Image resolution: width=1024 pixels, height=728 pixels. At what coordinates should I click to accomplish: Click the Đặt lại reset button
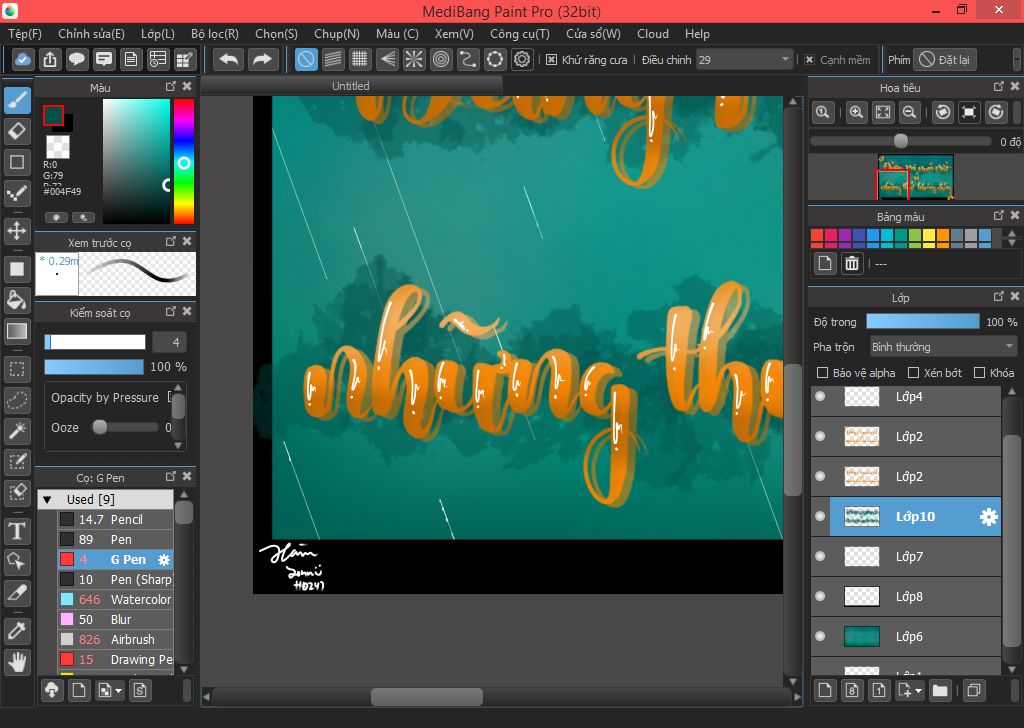point(944,59)
